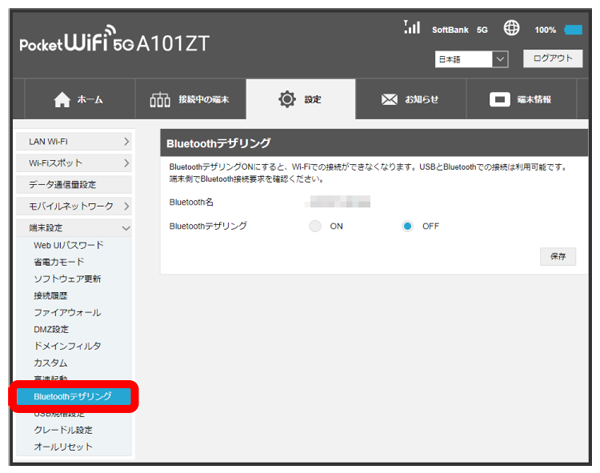Click the device information icon

[x=499, y=101]
